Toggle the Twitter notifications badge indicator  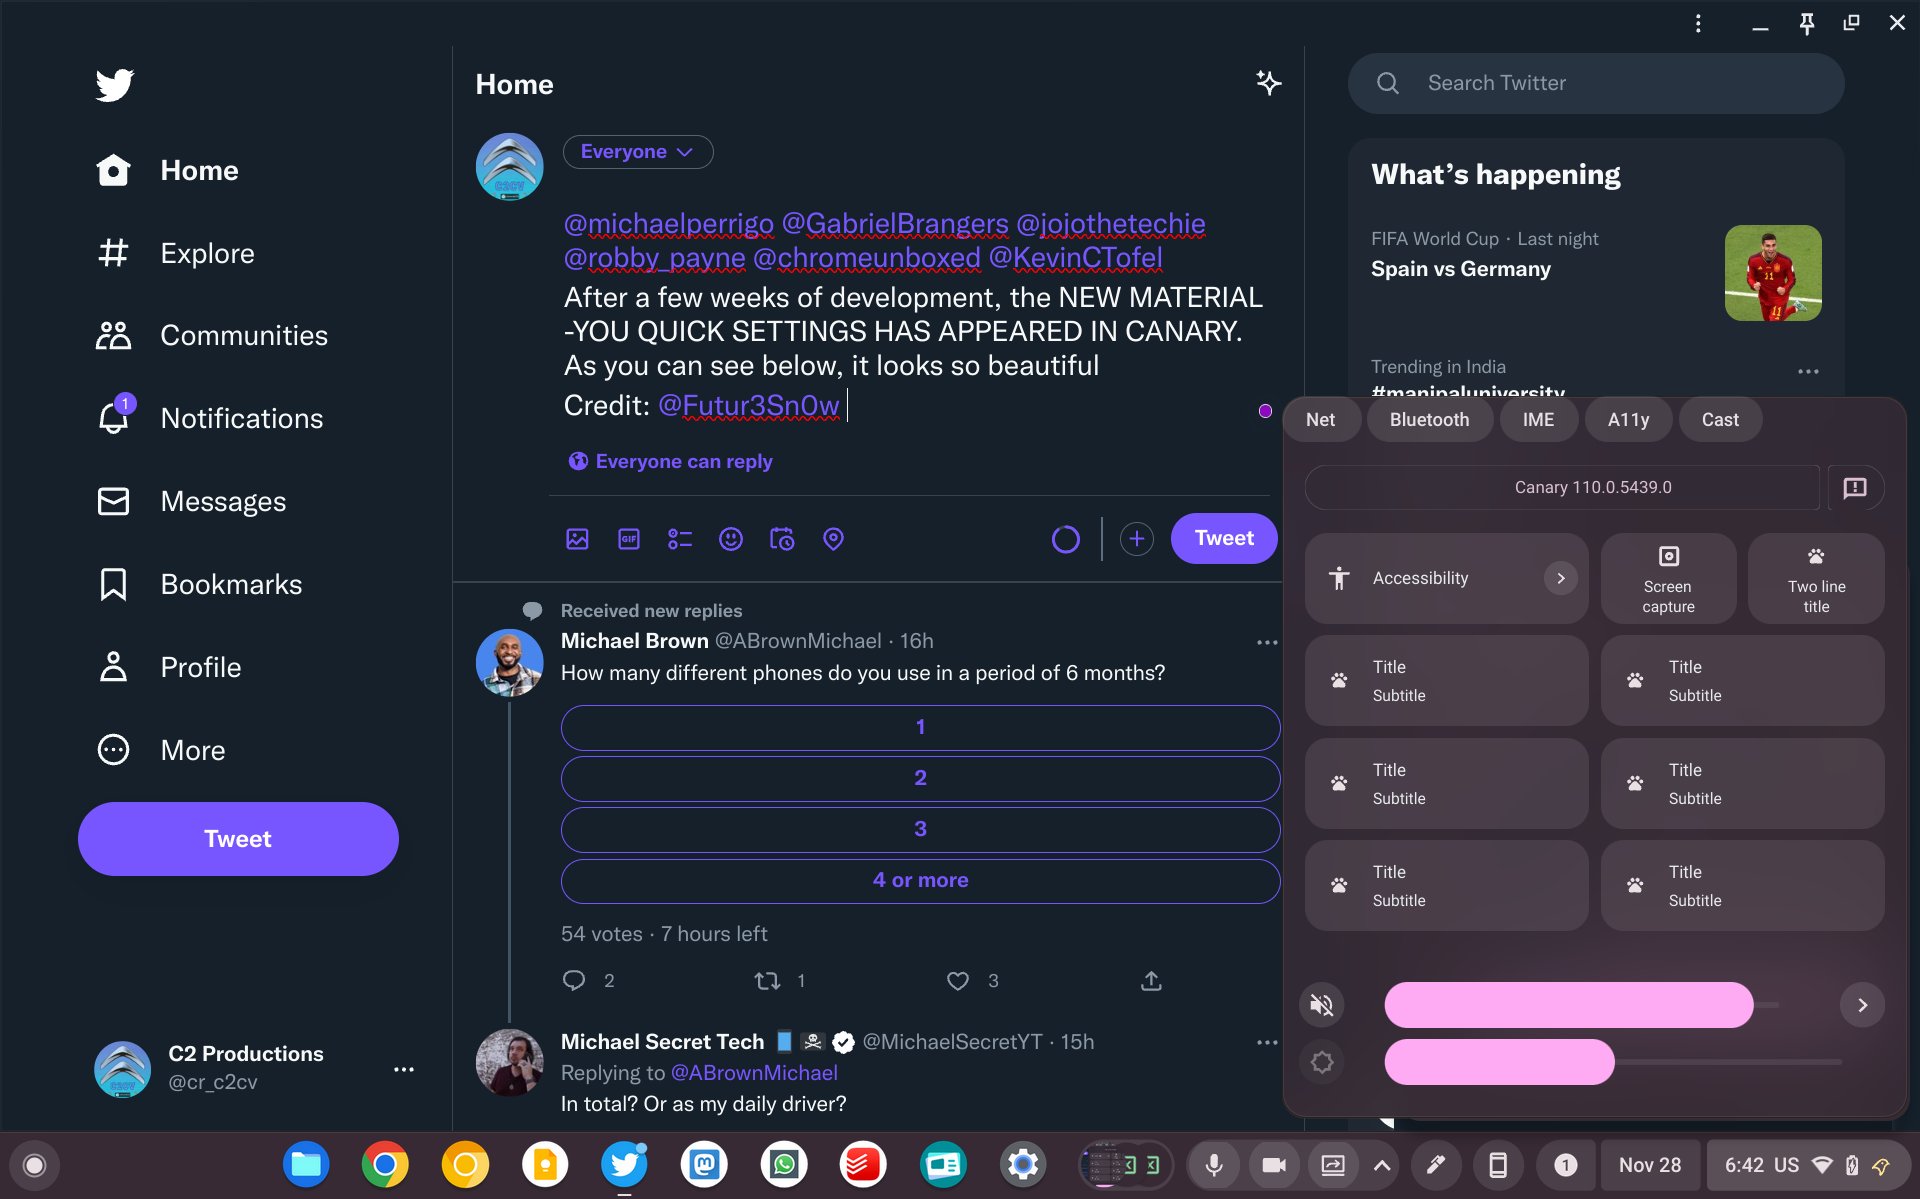coord(126,403)
